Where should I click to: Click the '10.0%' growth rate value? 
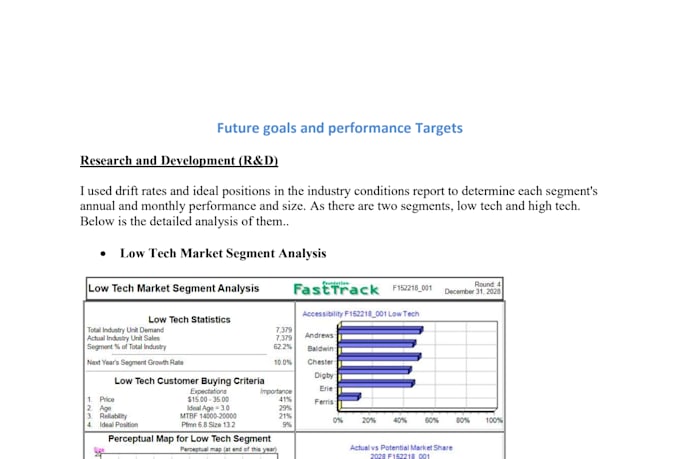coord(283,363)
